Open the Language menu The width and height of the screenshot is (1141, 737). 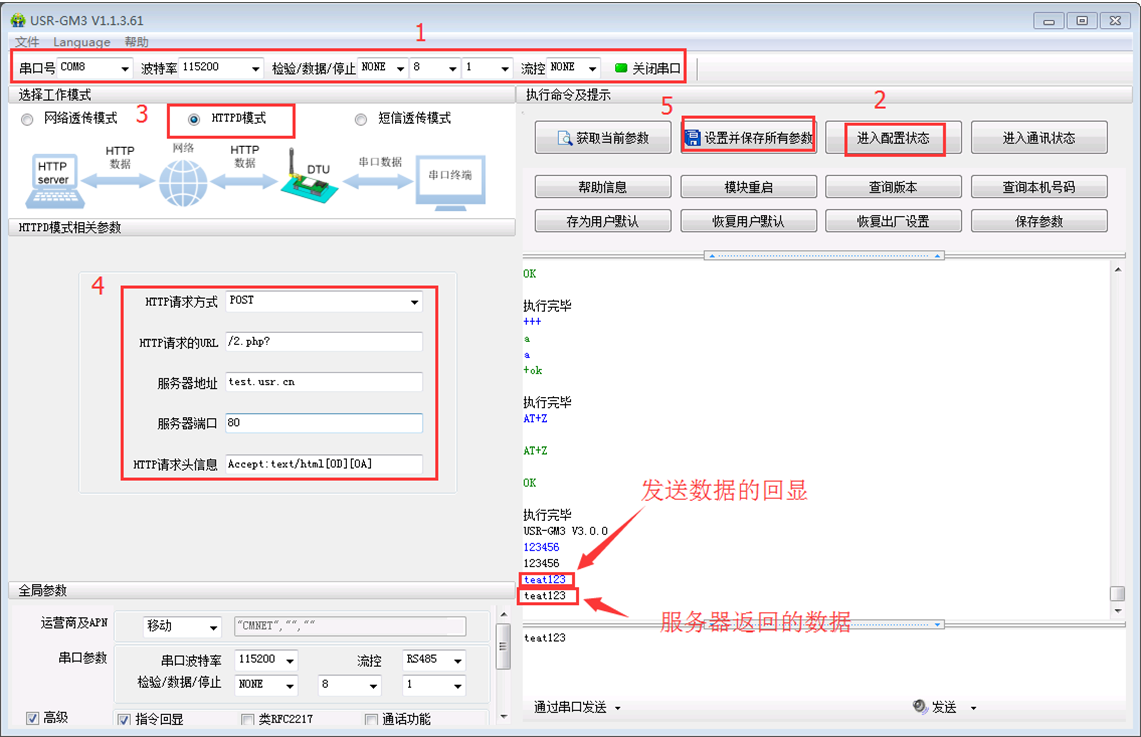tap(82, 42)
